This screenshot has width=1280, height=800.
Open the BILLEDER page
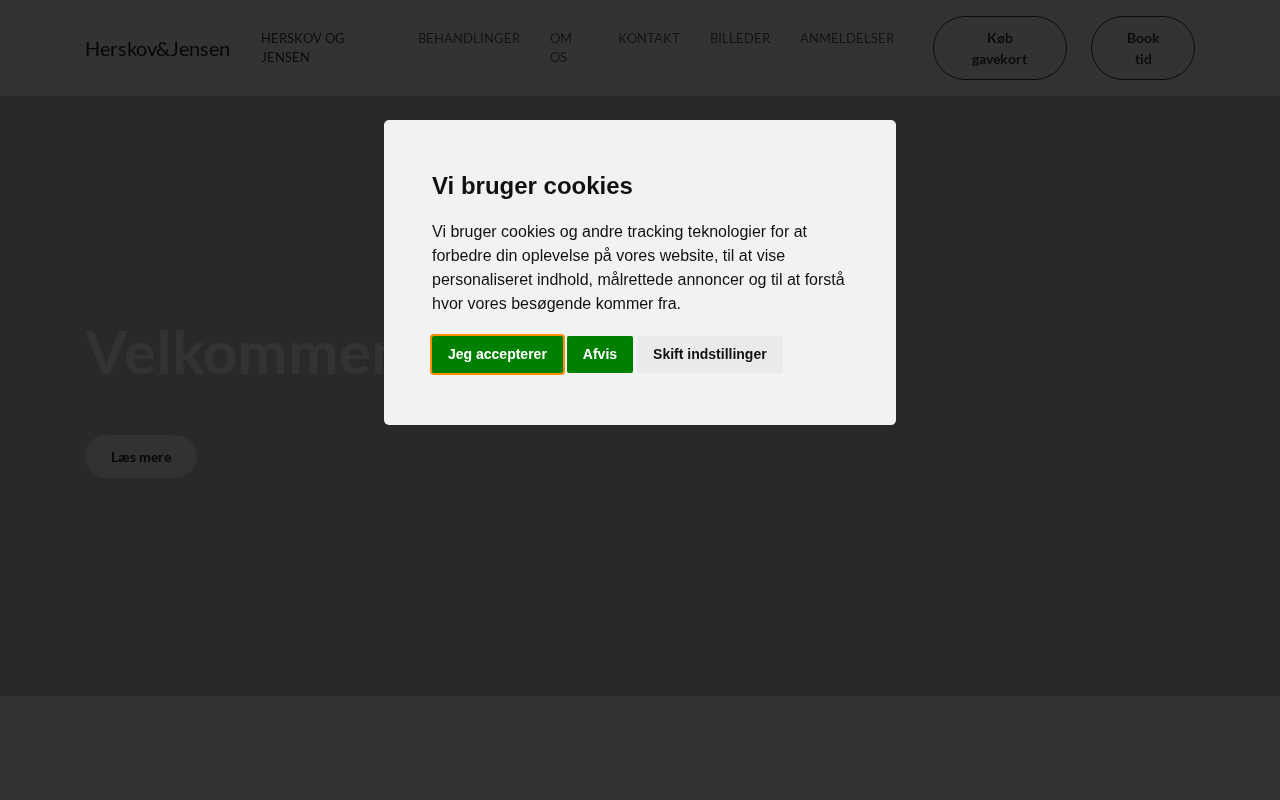[x=740, y=38]
